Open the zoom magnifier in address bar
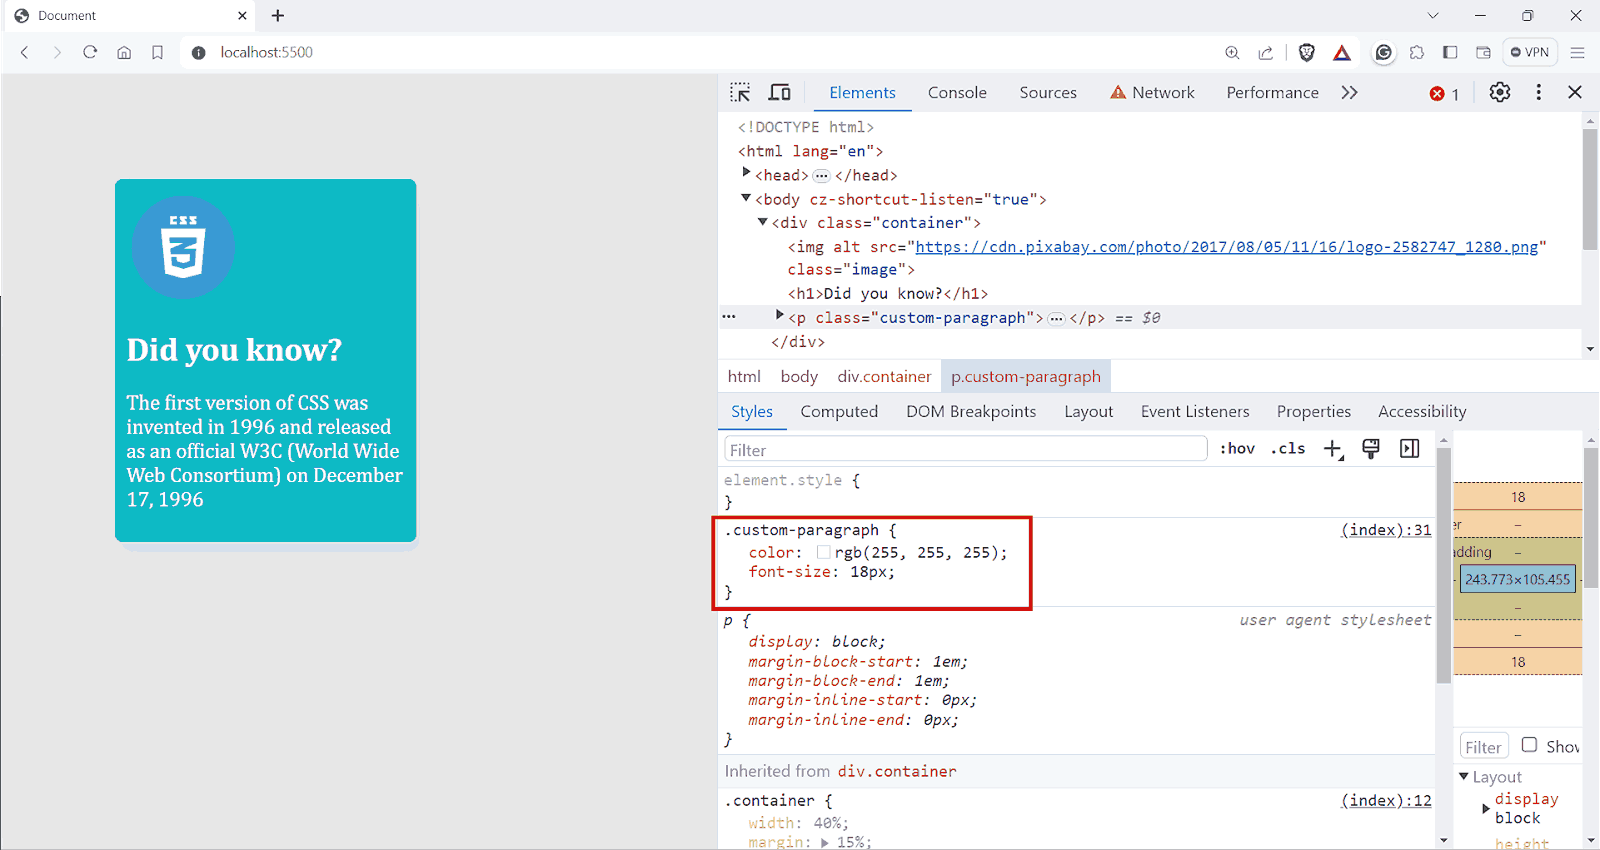The height and width of the screenshot is (850, 1600). coord(1232,52)
